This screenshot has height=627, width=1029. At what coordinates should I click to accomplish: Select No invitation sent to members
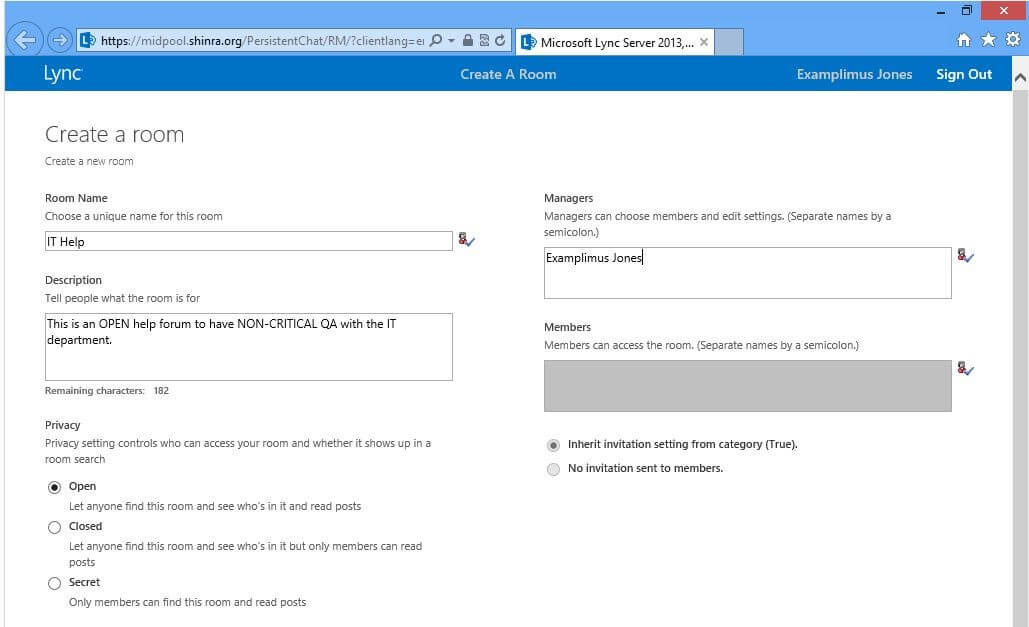[553, 469]
